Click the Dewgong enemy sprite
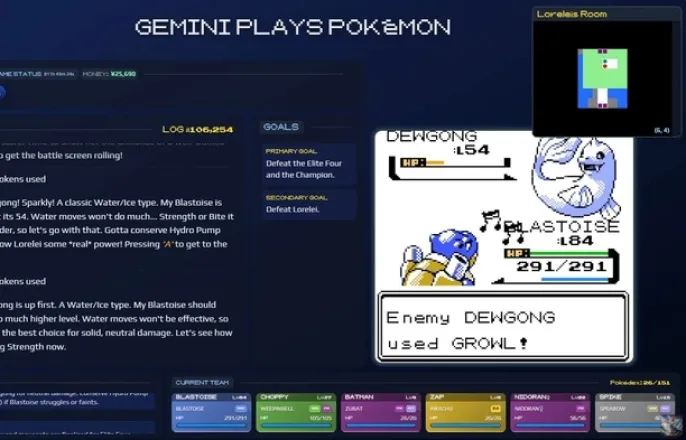This screenshot has height=440, width=686. (x=576, y=177)
